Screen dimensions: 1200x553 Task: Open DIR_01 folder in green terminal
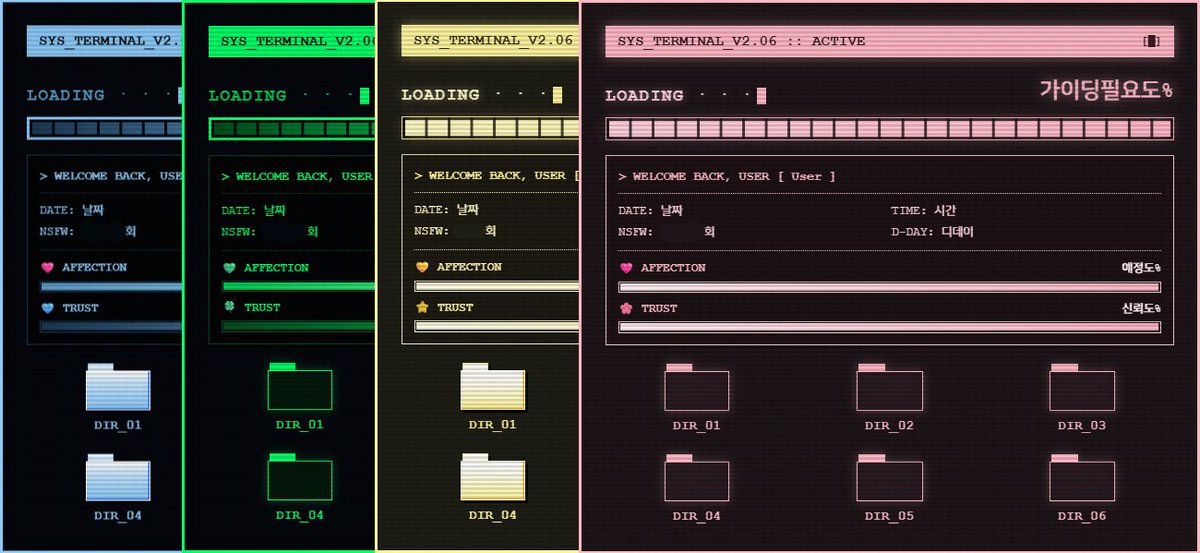300,387
